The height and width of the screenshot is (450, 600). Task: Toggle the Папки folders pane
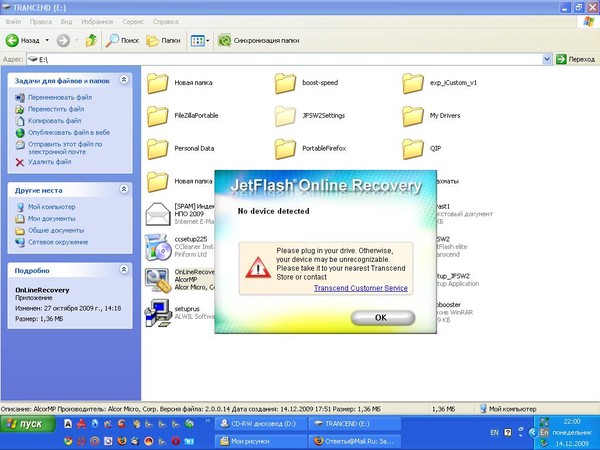163,40
